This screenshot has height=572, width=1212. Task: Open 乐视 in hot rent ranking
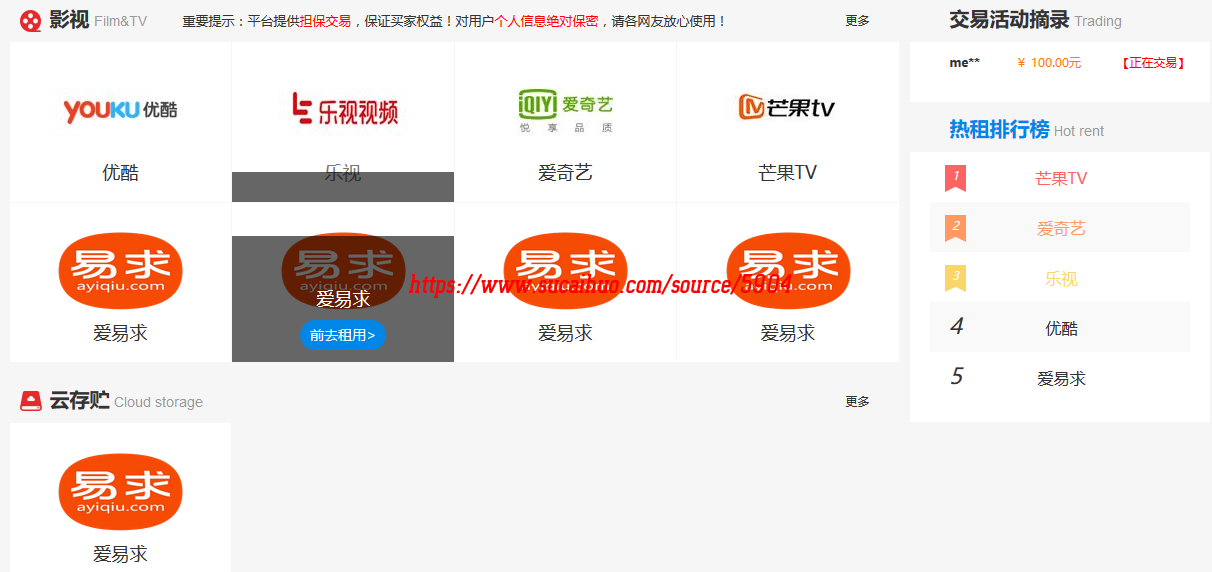[1061, 279]
